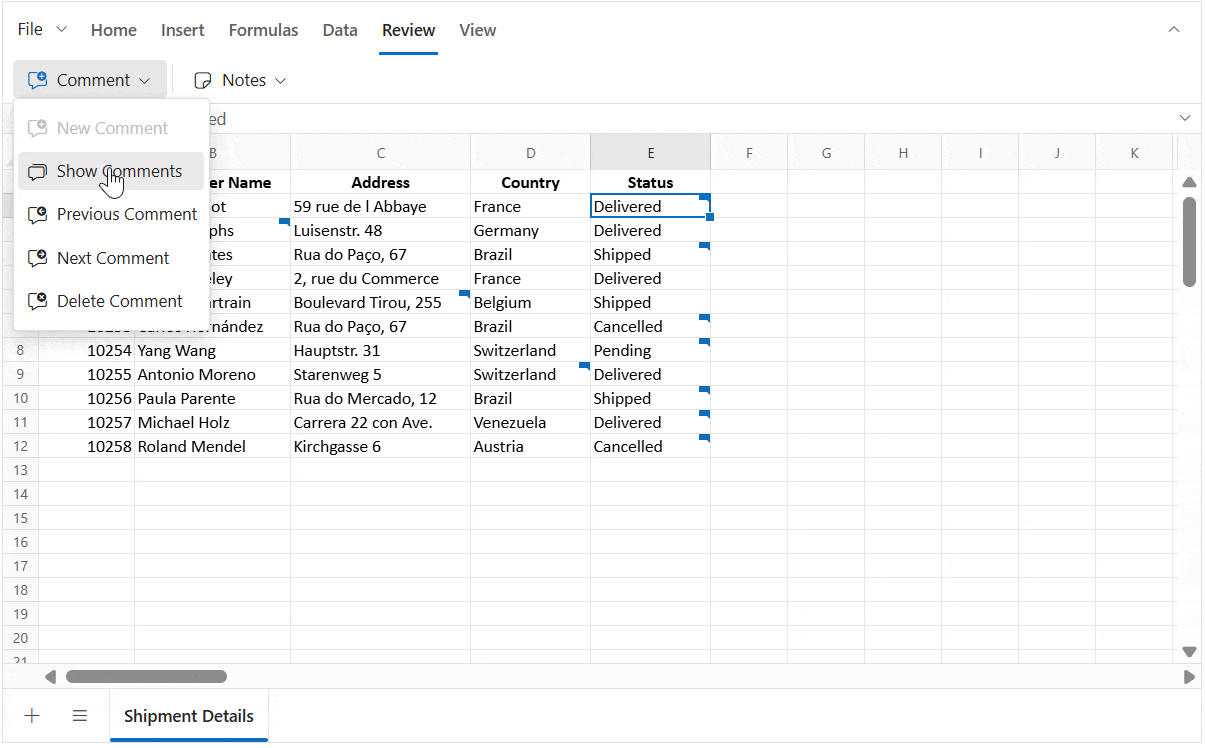The image size is (1206, 748).
Task: Click the Next Comment menu icon
Action: [x=37, y=258]
